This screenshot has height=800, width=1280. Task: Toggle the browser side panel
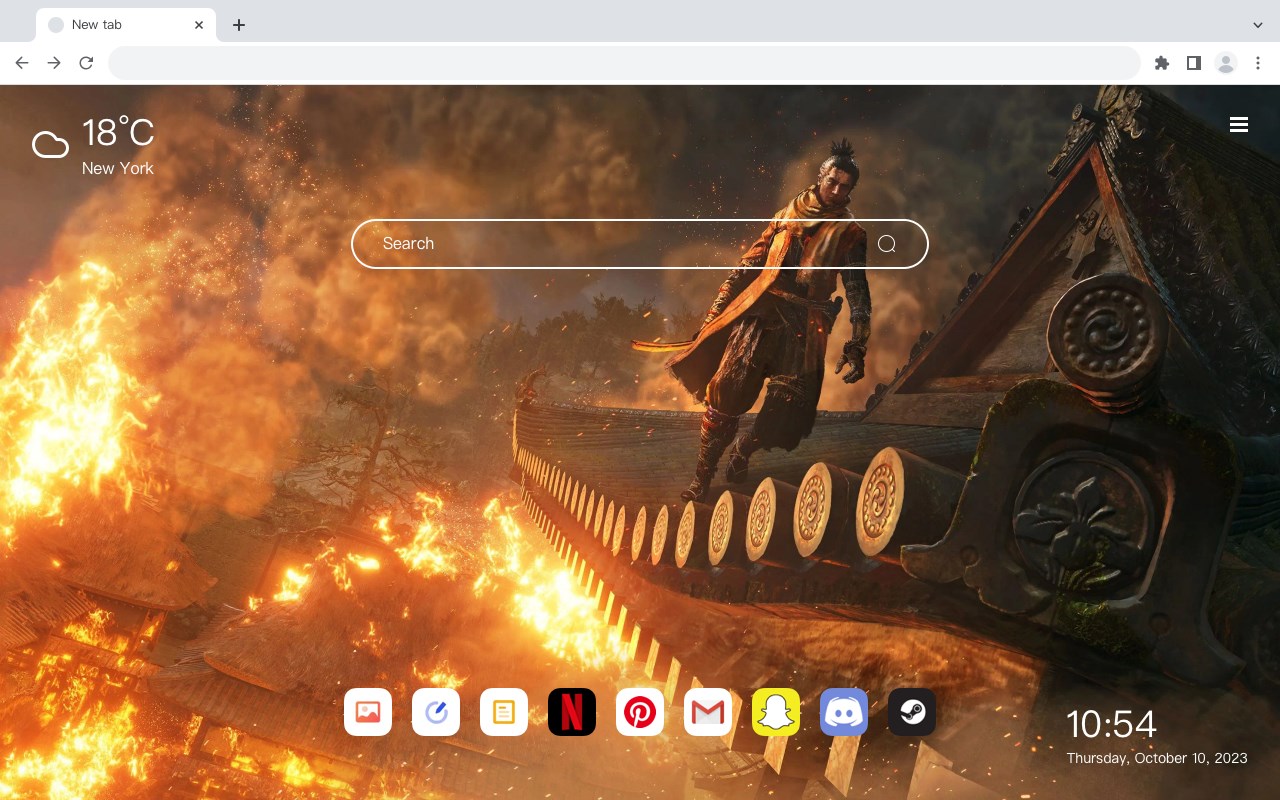click(1194, 63)
